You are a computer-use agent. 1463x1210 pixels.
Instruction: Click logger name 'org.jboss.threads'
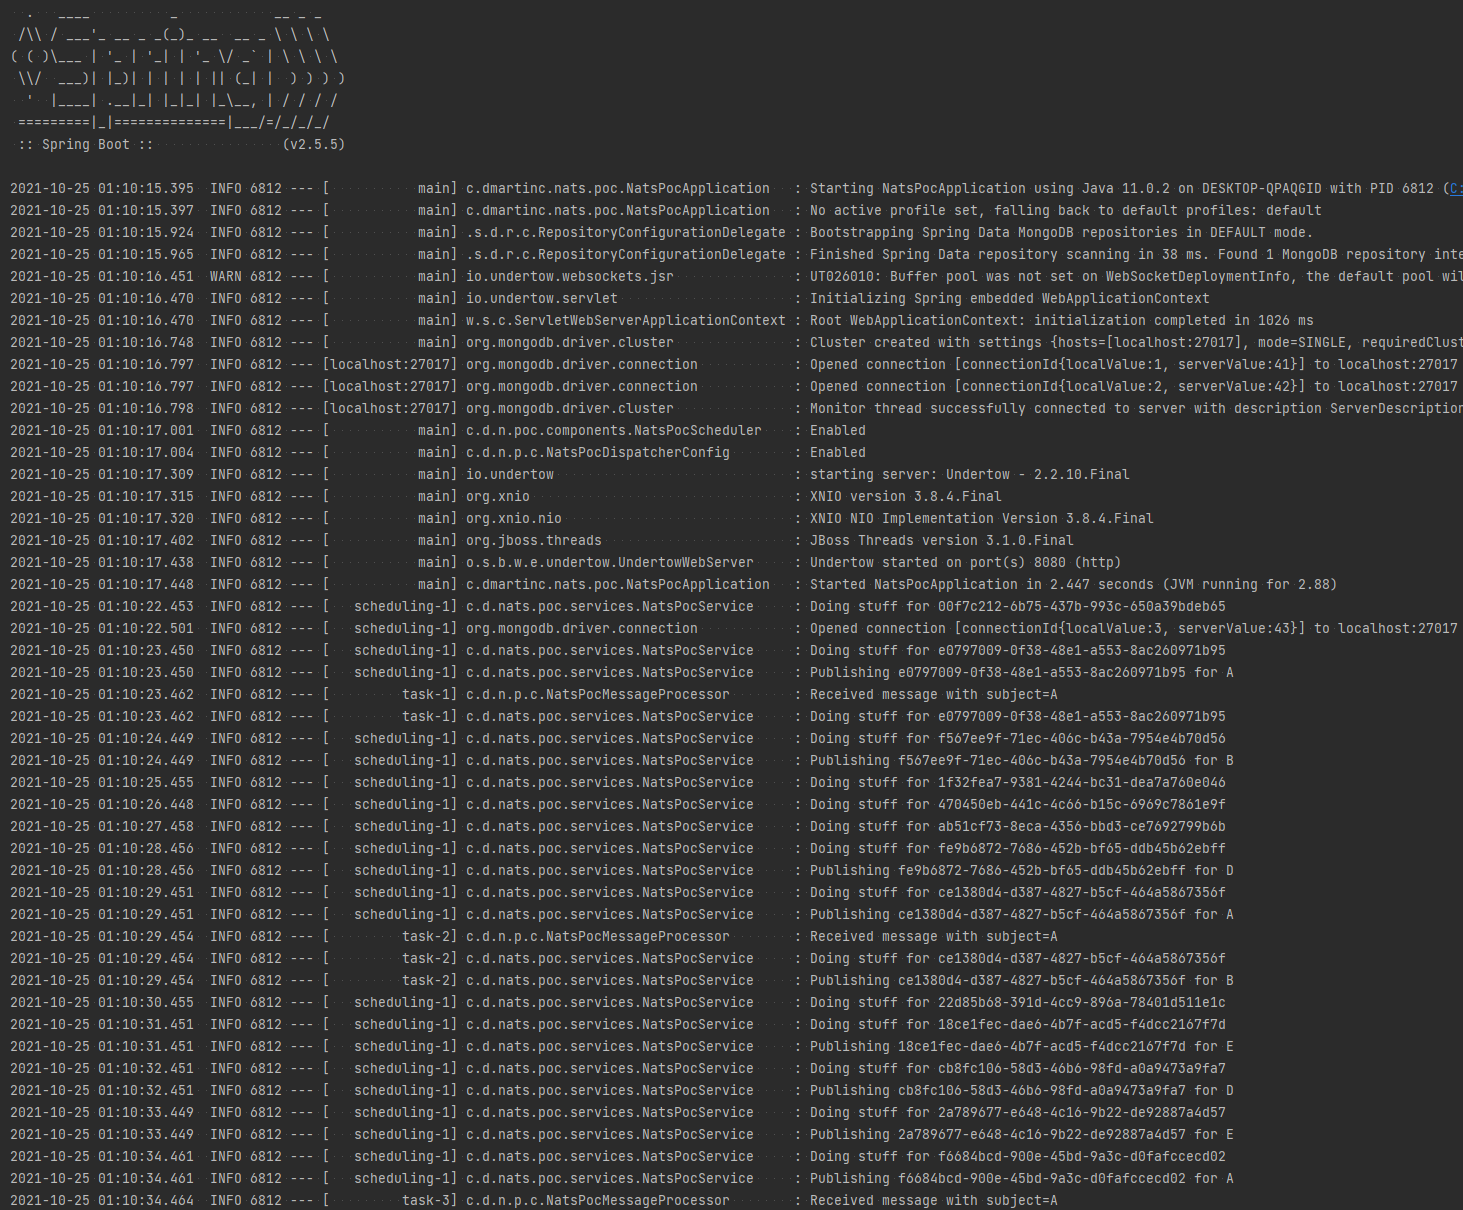tap(534, 541)
